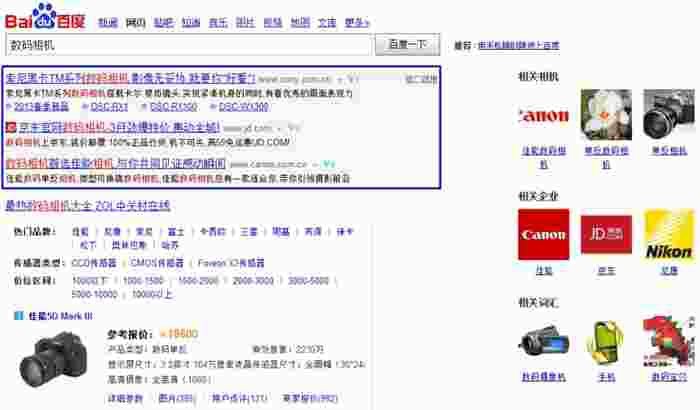Open the 知道 tab in top navigation
The image size is (700, 410).
(x=191, y=22)
